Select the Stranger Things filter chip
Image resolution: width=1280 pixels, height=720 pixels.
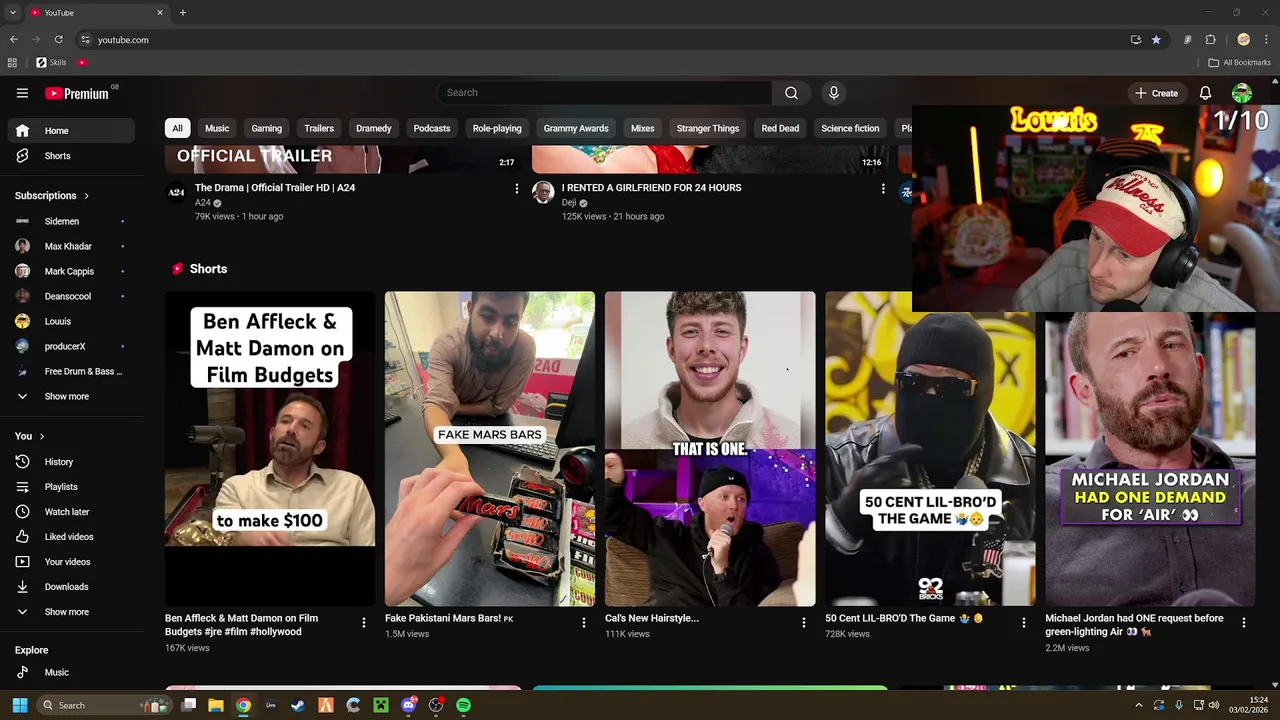[x=708, y=128]
